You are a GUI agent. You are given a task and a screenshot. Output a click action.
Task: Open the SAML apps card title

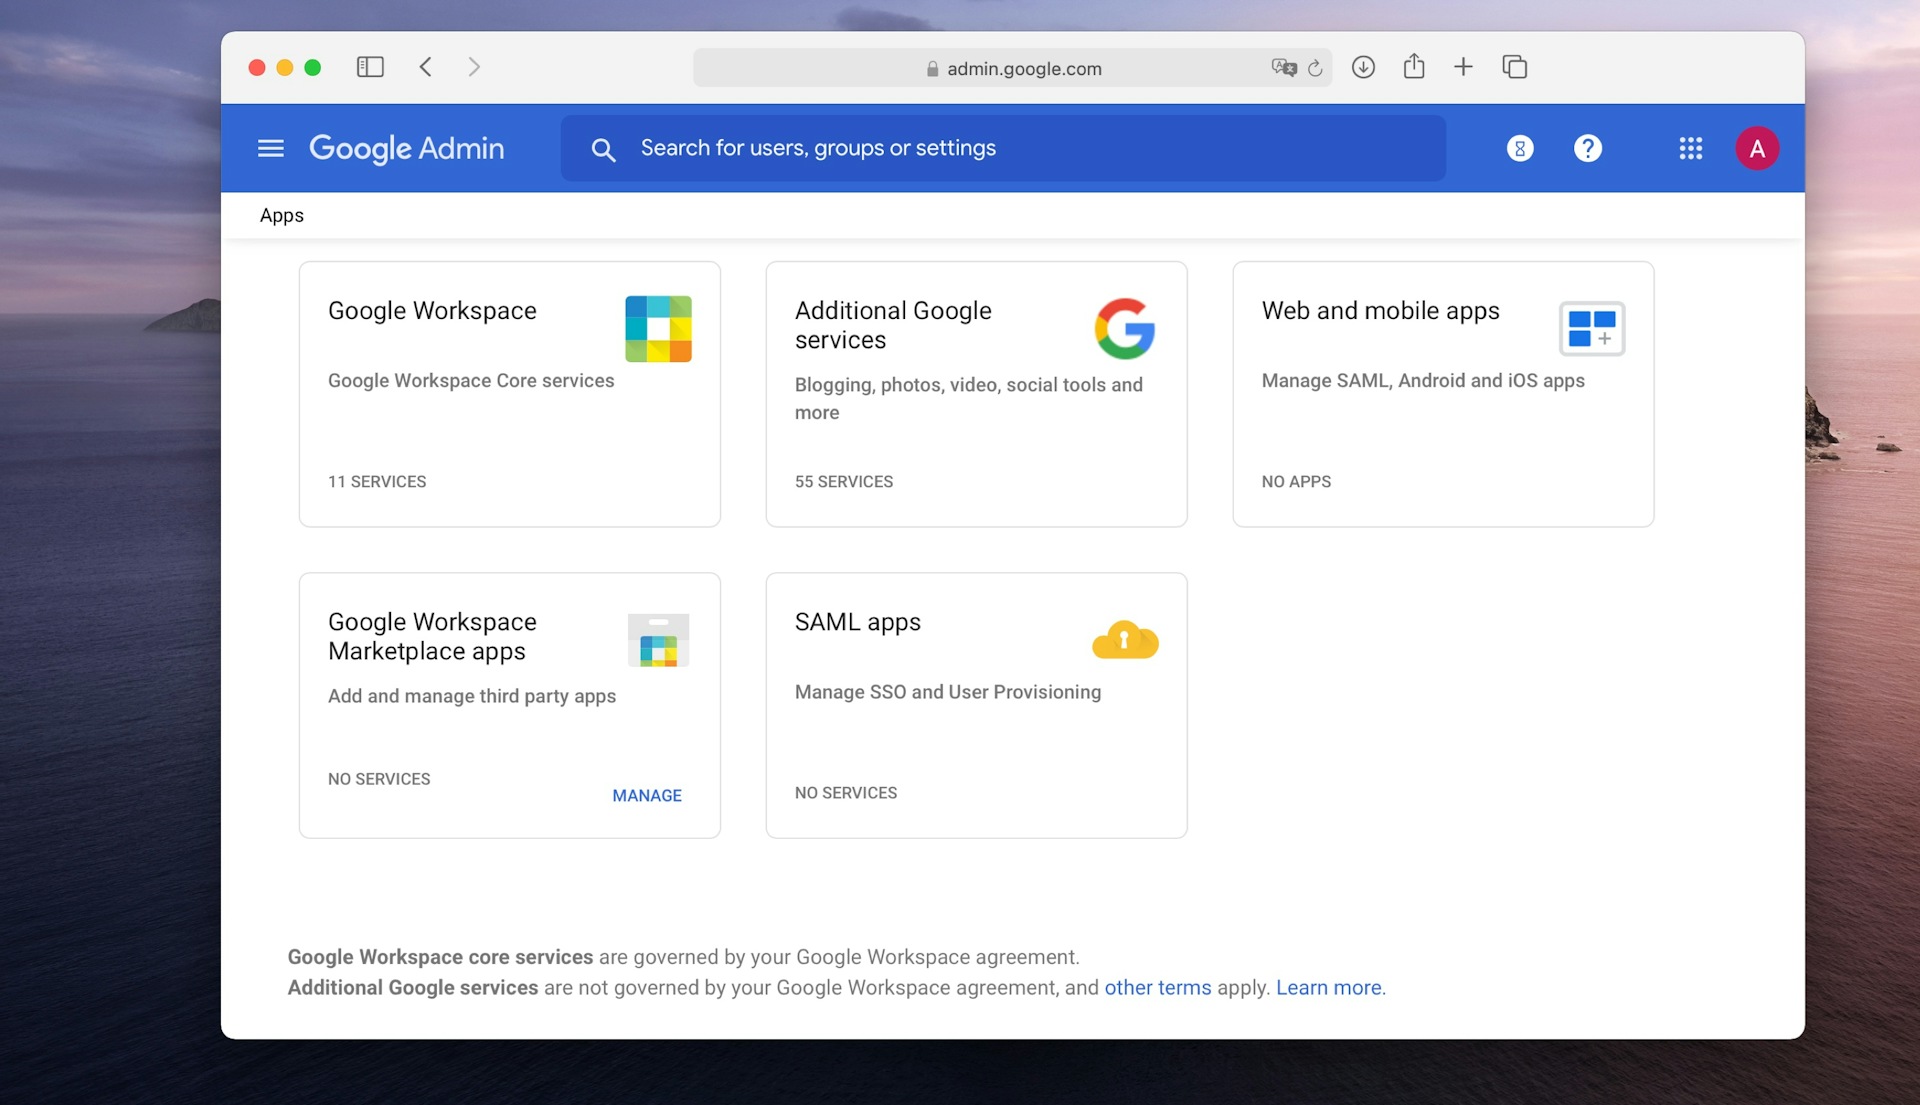(857, 622)
